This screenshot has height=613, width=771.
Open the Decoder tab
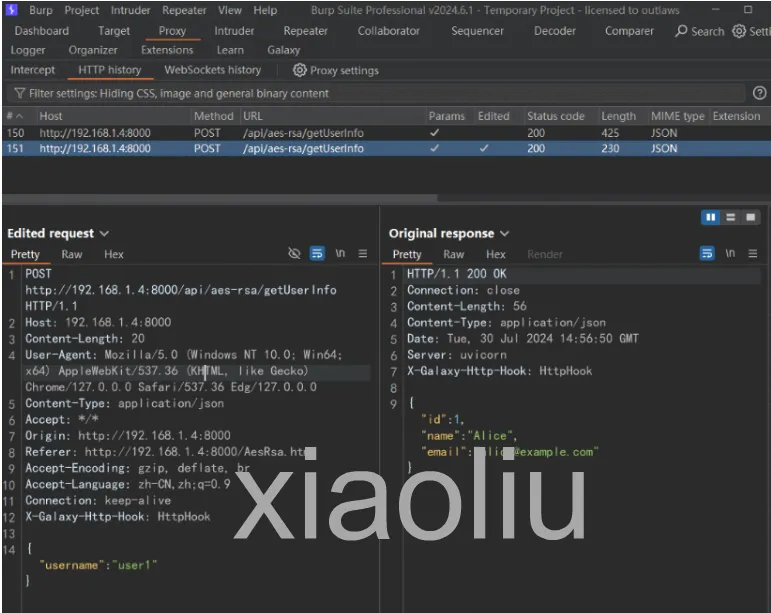pyautogui.click(x=555, y=31)
